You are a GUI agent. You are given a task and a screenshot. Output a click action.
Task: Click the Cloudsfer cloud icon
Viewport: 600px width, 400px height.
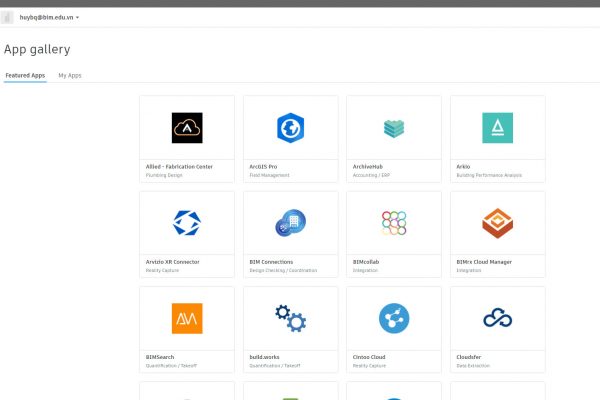[x=497, y=318]
